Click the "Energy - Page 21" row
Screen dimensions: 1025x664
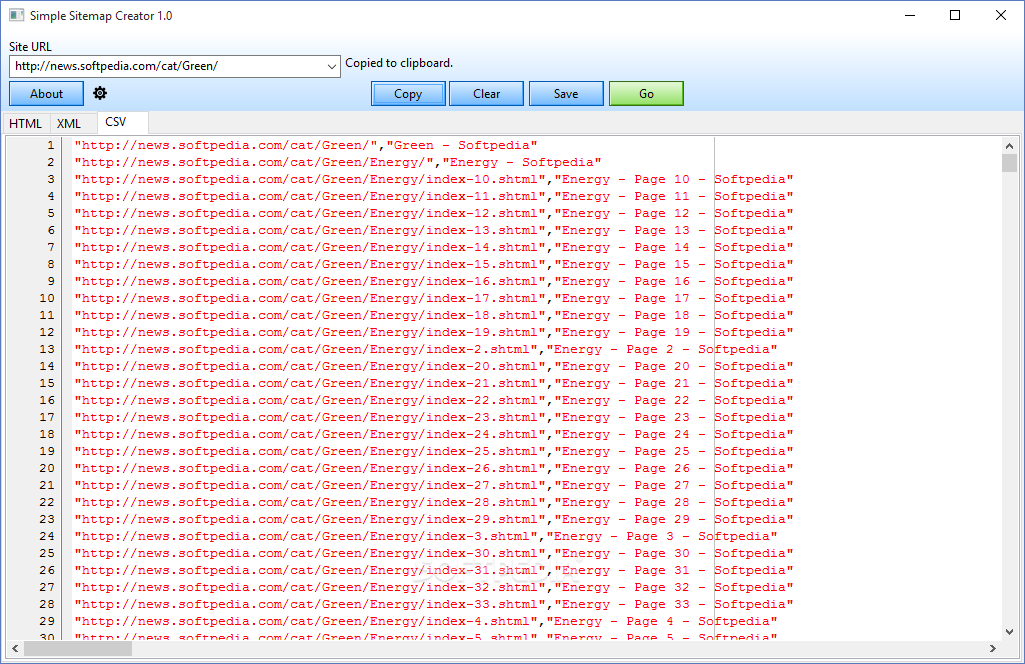point(433,383)
